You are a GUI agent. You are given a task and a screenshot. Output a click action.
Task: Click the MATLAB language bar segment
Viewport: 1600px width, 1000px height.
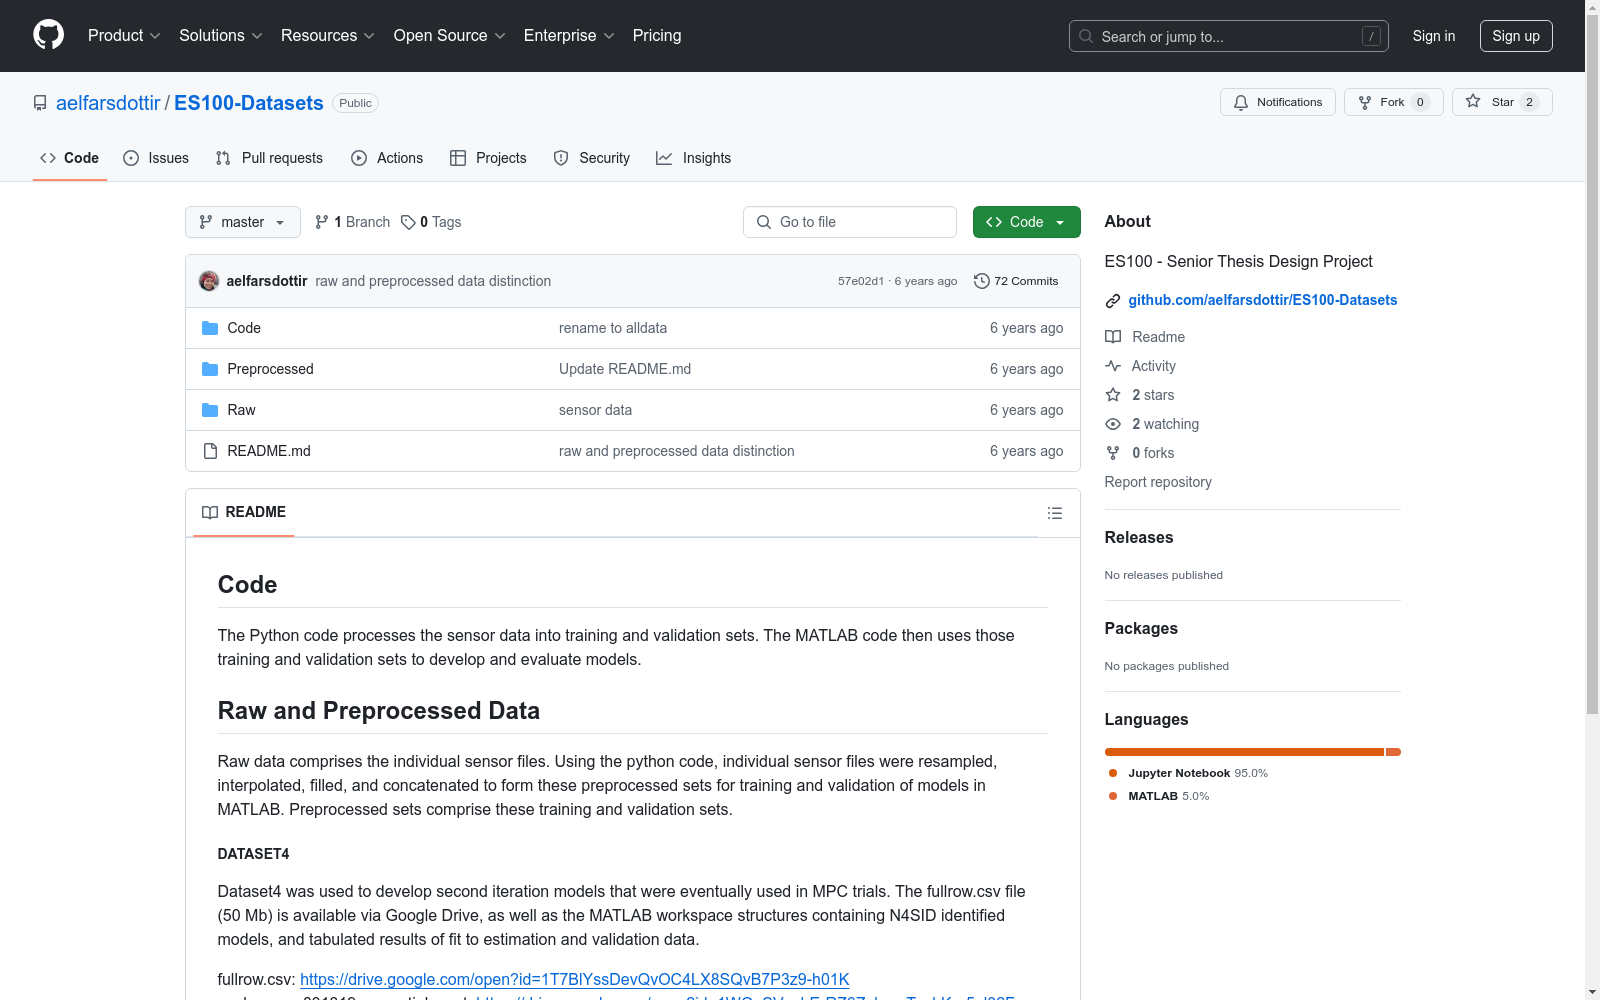pyautogui.click(x=1394, y=752)
